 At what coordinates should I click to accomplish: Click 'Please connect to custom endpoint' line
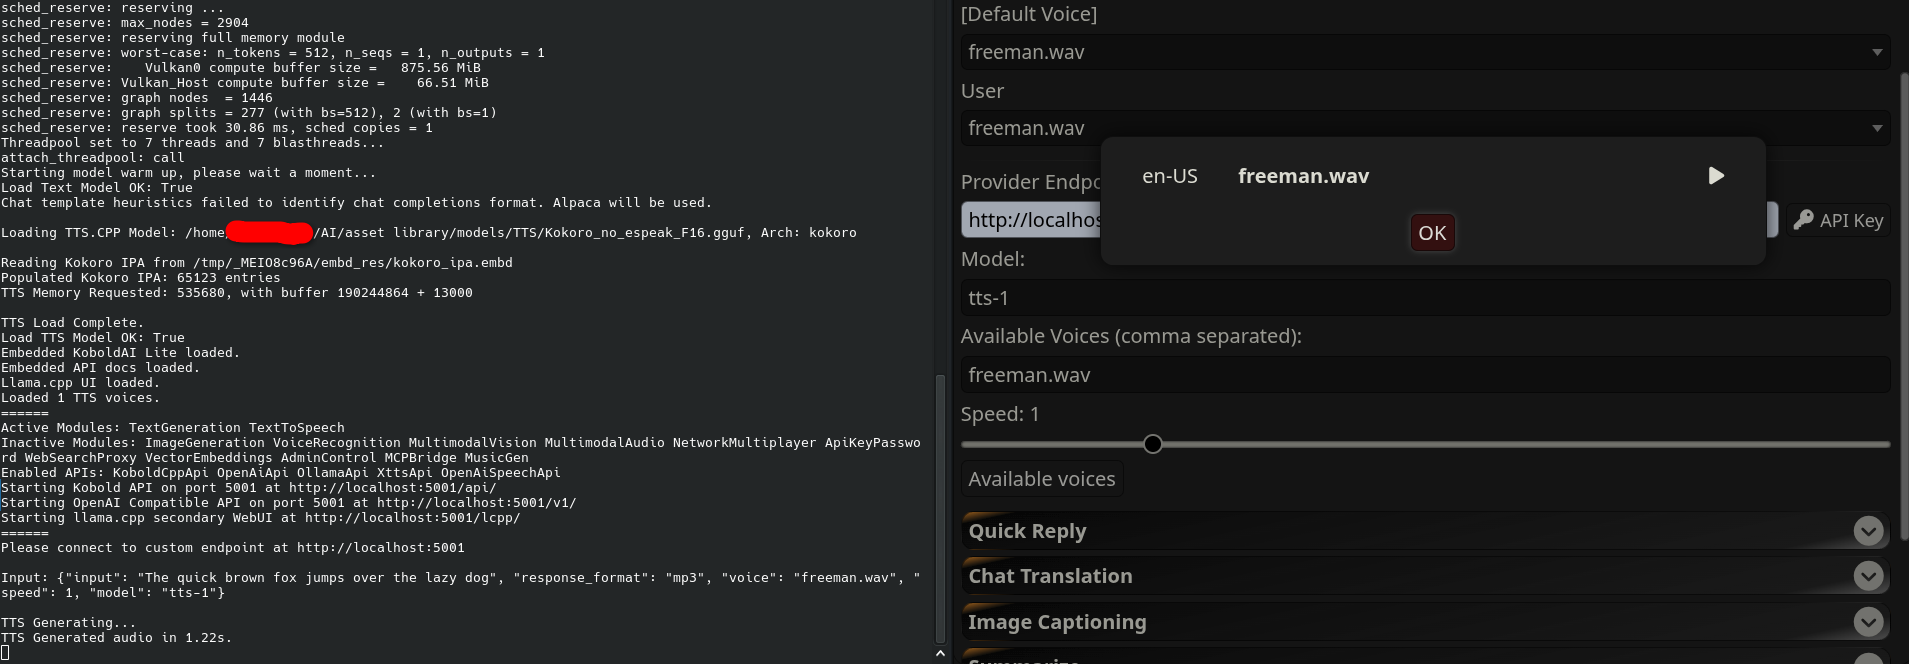point(232,548)
